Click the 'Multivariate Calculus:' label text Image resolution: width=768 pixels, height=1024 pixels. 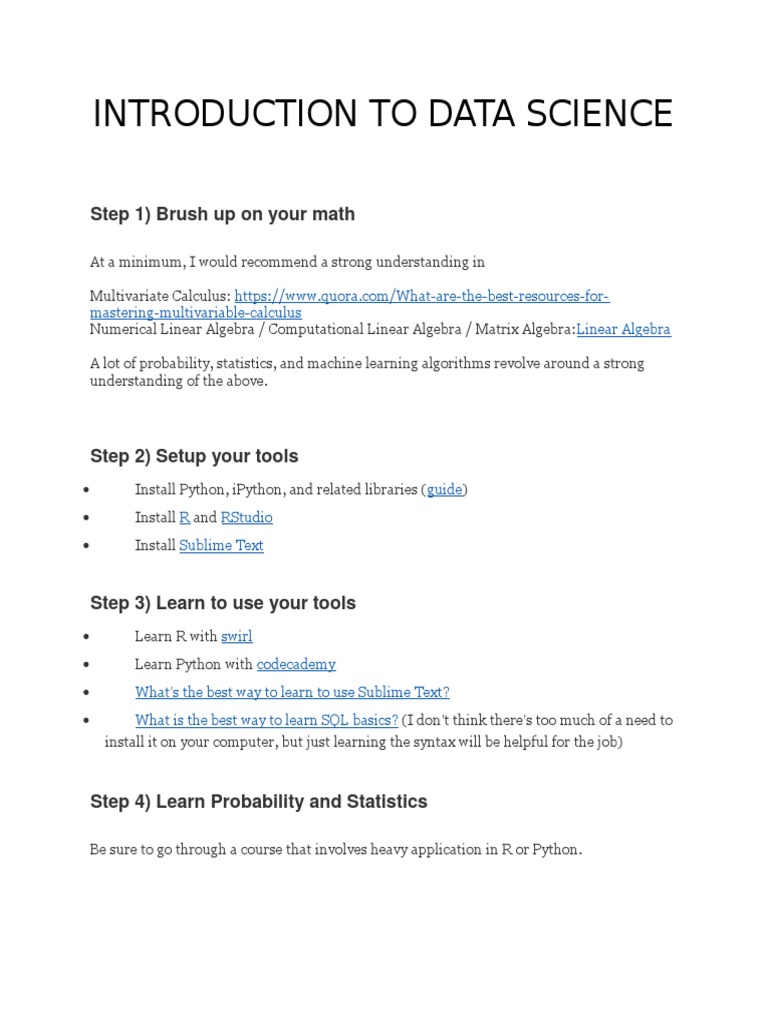click(x=160, y=297)
